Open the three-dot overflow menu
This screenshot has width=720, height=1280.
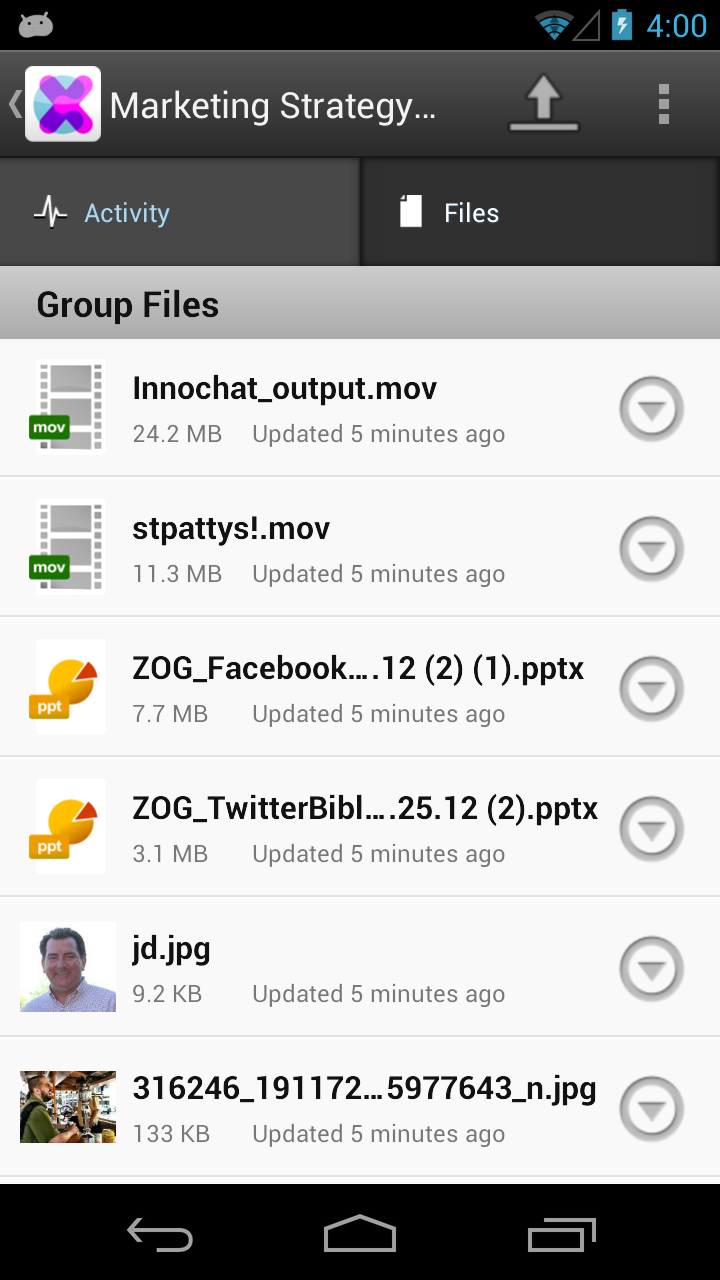click(x=663, y=104)
